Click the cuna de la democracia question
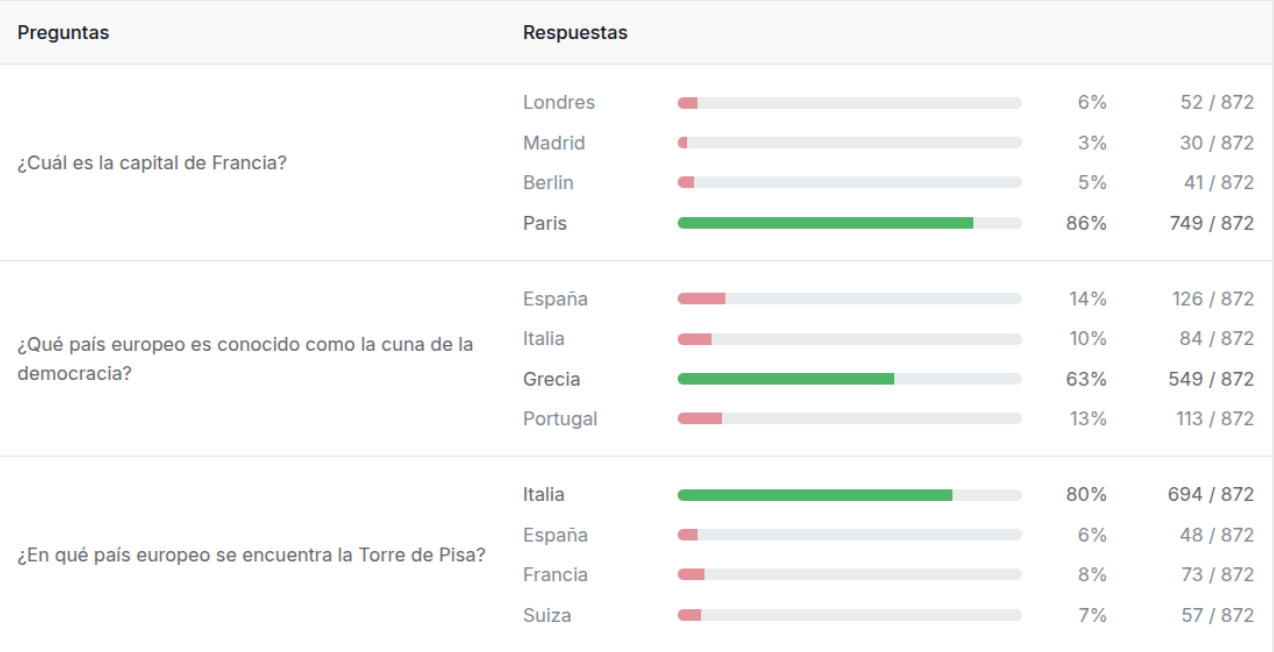The width and height of the screenshot is (1274, 652). click(245, 359)
